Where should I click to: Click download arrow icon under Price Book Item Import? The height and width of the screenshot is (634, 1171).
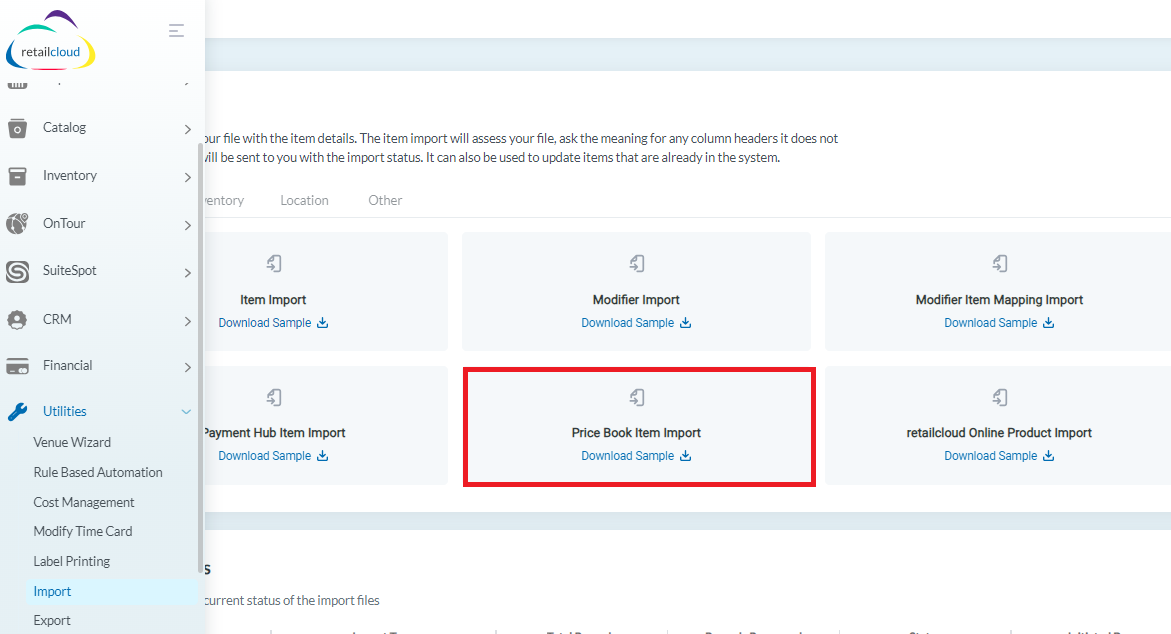(x=686, y=456)
